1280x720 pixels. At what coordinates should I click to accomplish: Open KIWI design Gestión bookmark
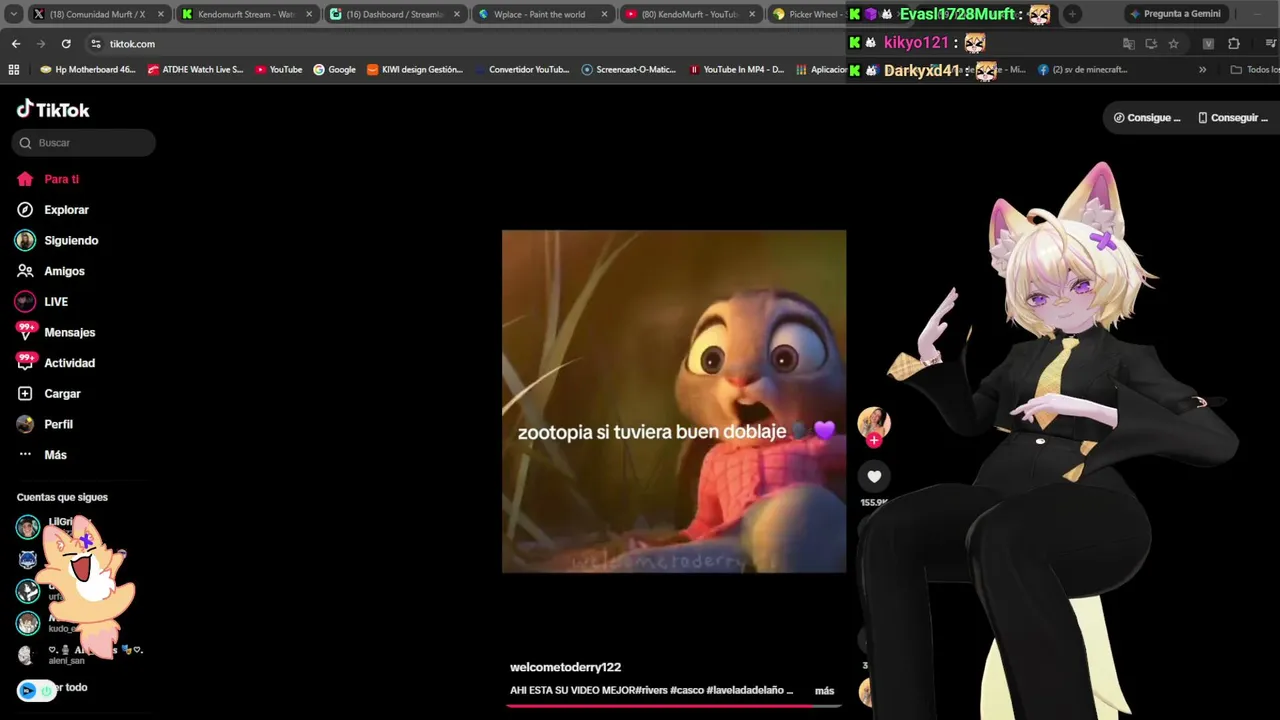coord(414,70)
